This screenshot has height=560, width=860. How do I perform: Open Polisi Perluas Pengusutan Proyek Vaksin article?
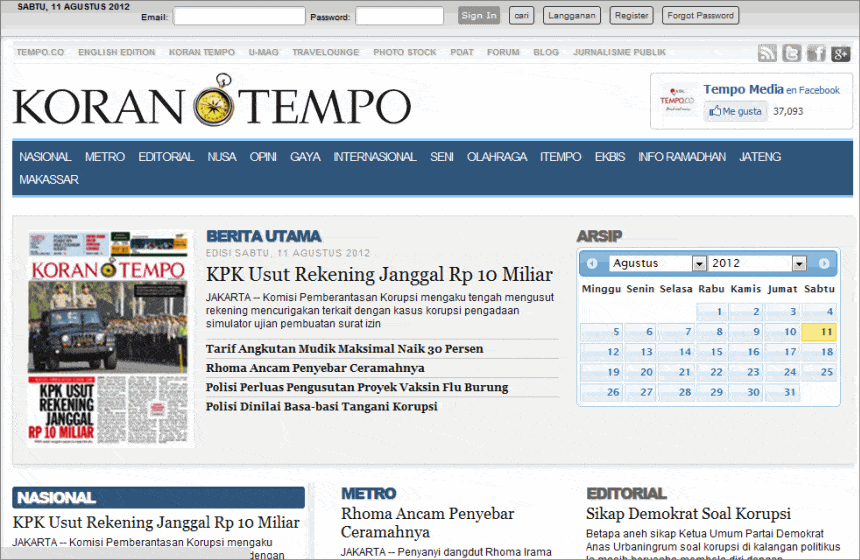[357, 387]
